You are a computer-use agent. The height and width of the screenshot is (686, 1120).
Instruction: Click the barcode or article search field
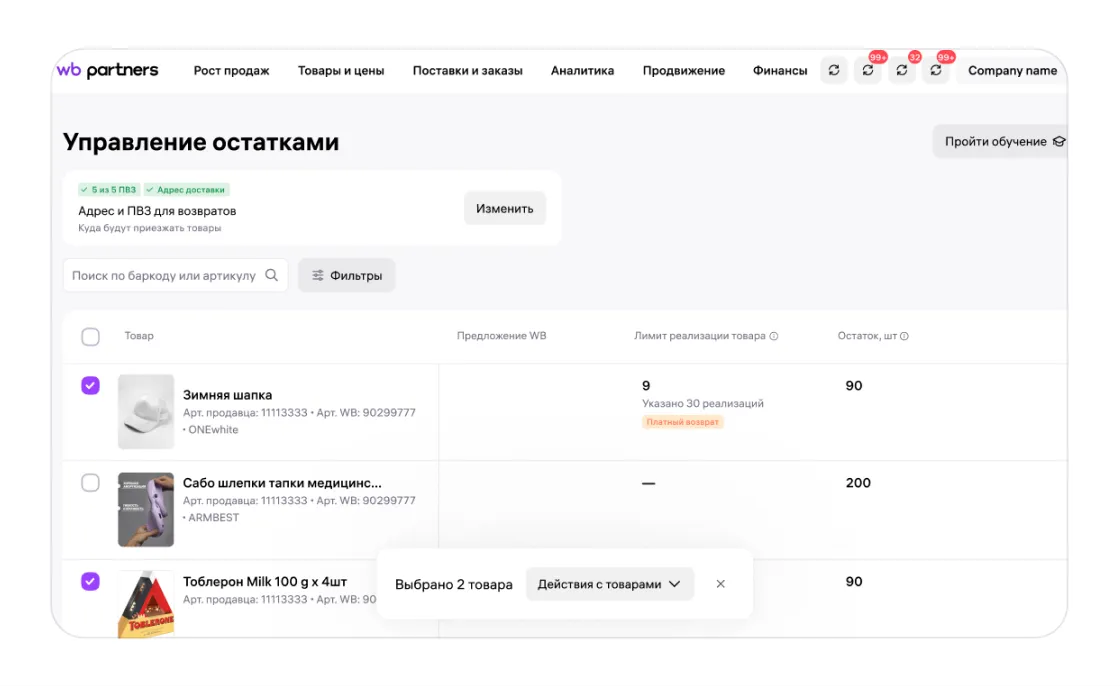click(x=163, y=276)
